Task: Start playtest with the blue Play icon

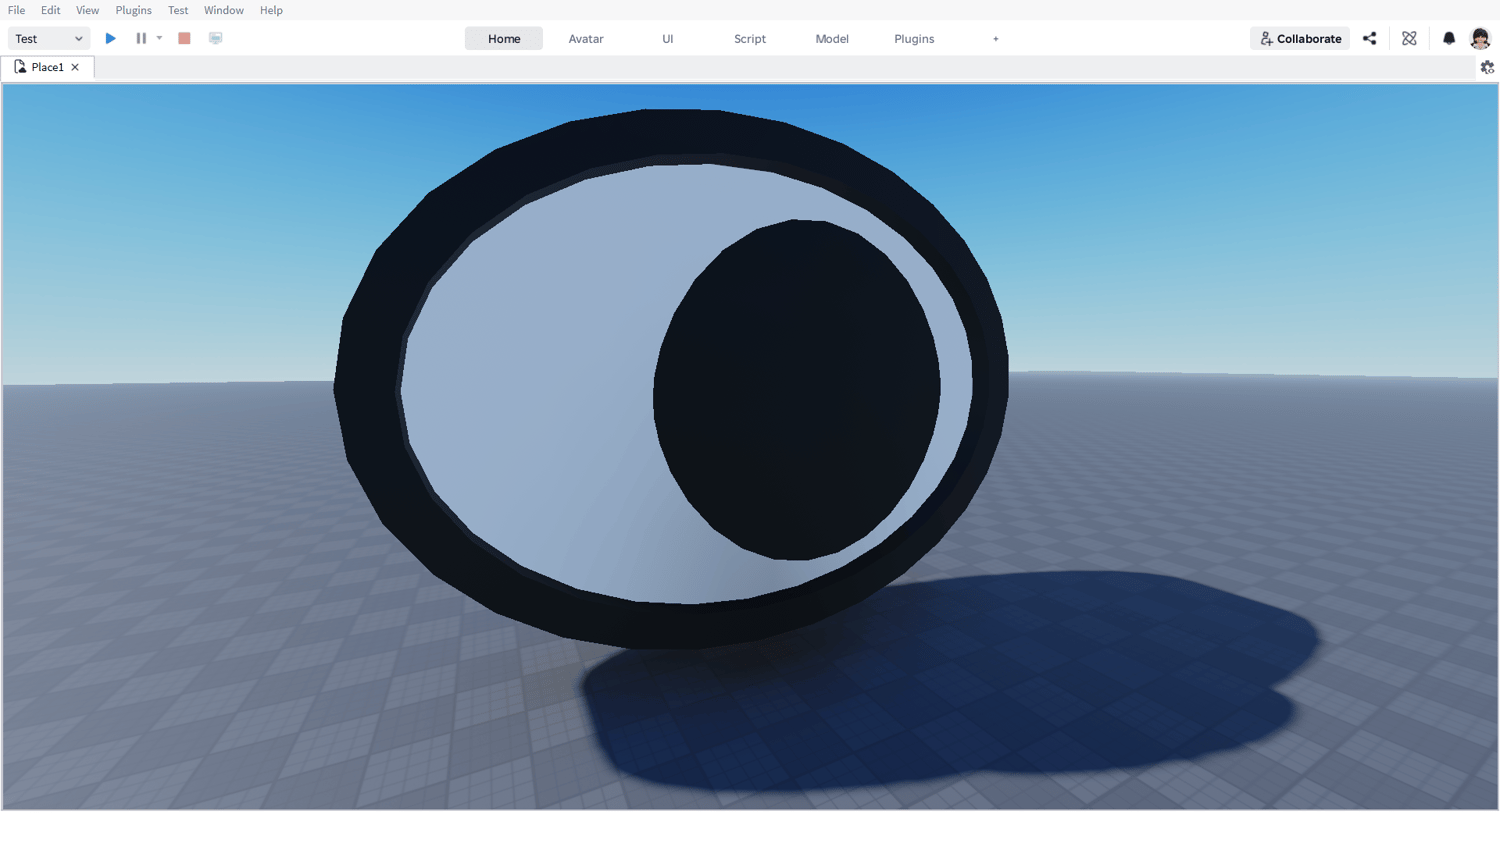Action: click(111, 38)
